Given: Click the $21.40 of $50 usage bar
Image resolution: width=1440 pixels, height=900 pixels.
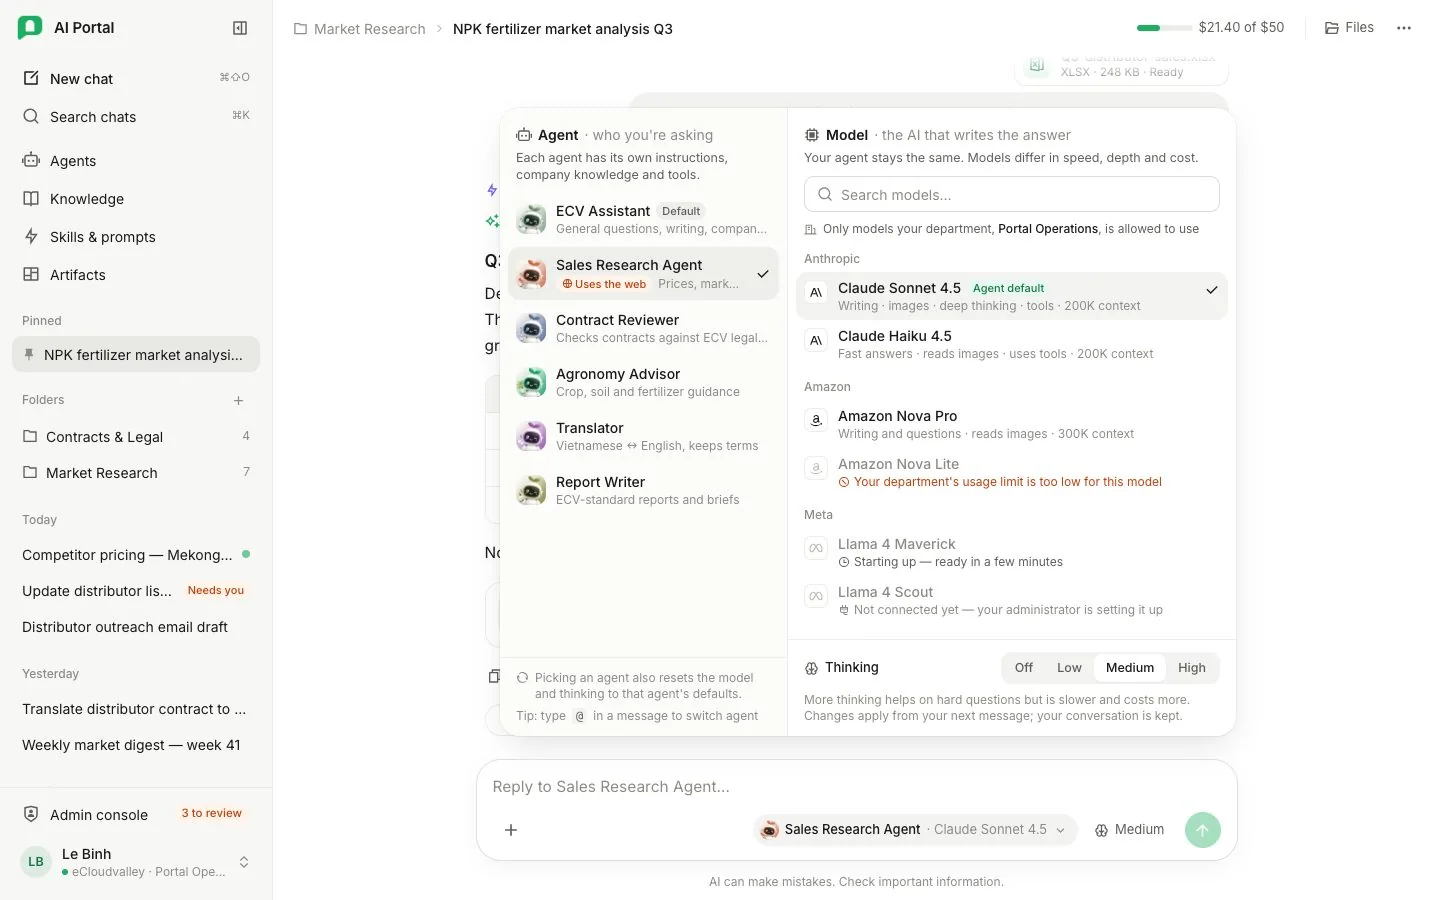Looking at the screenshot, I should coord(1210,28).
